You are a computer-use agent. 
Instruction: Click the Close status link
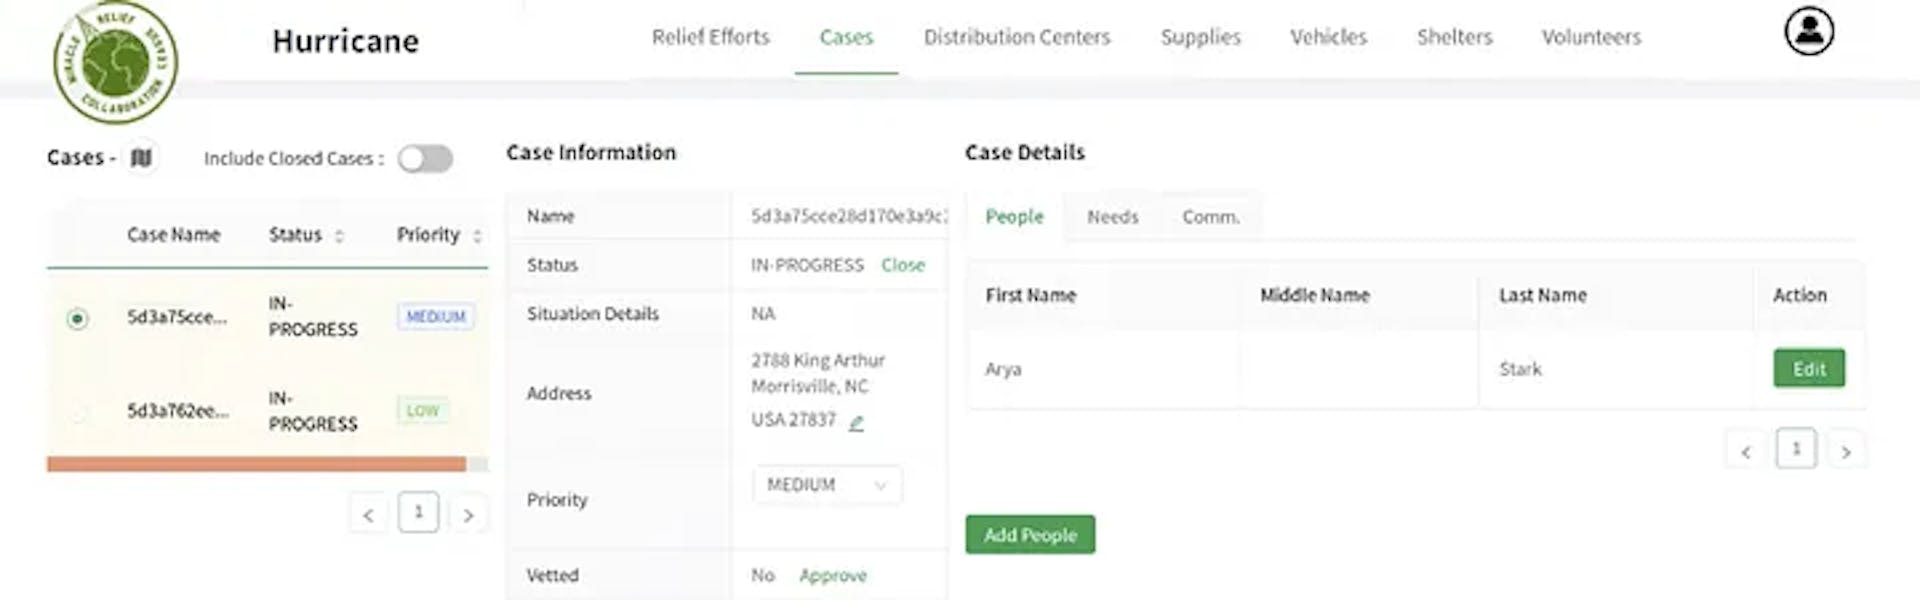point(903,265)
